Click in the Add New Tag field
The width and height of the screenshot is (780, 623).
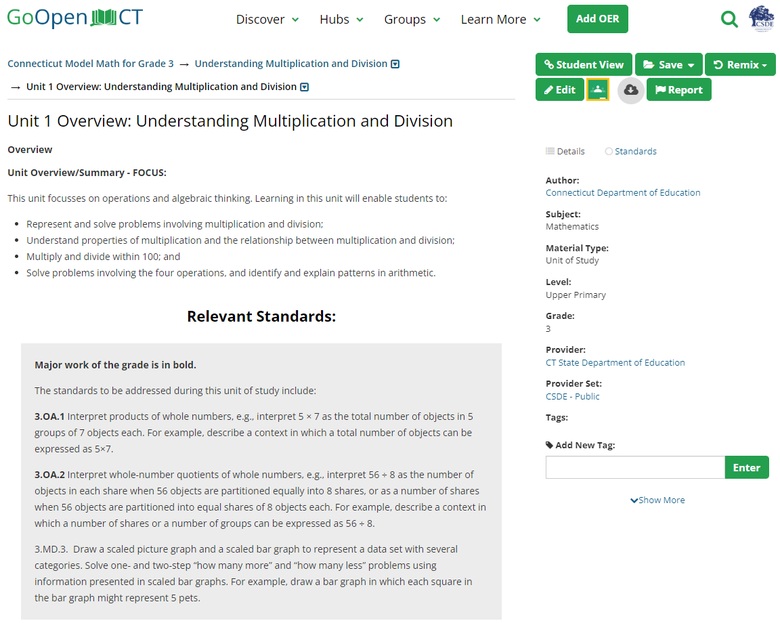[635, 467]
